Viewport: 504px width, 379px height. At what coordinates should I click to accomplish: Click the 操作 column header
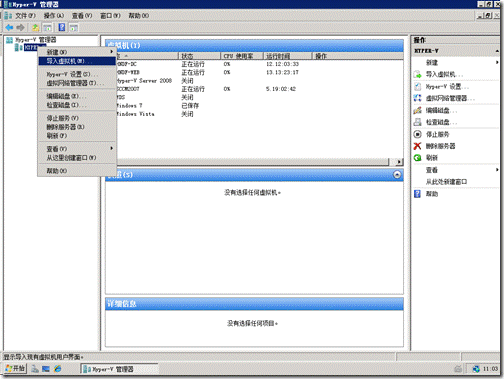[x=358, y=56]
